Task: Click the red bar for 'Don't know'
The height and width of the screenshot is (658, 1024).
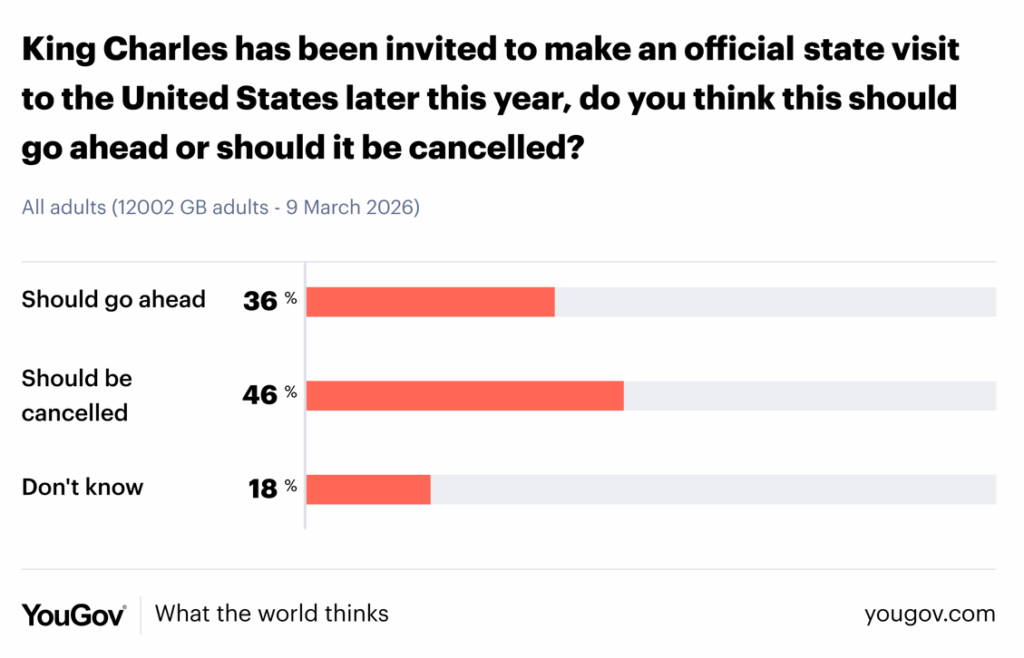Action: click(368, 489)
